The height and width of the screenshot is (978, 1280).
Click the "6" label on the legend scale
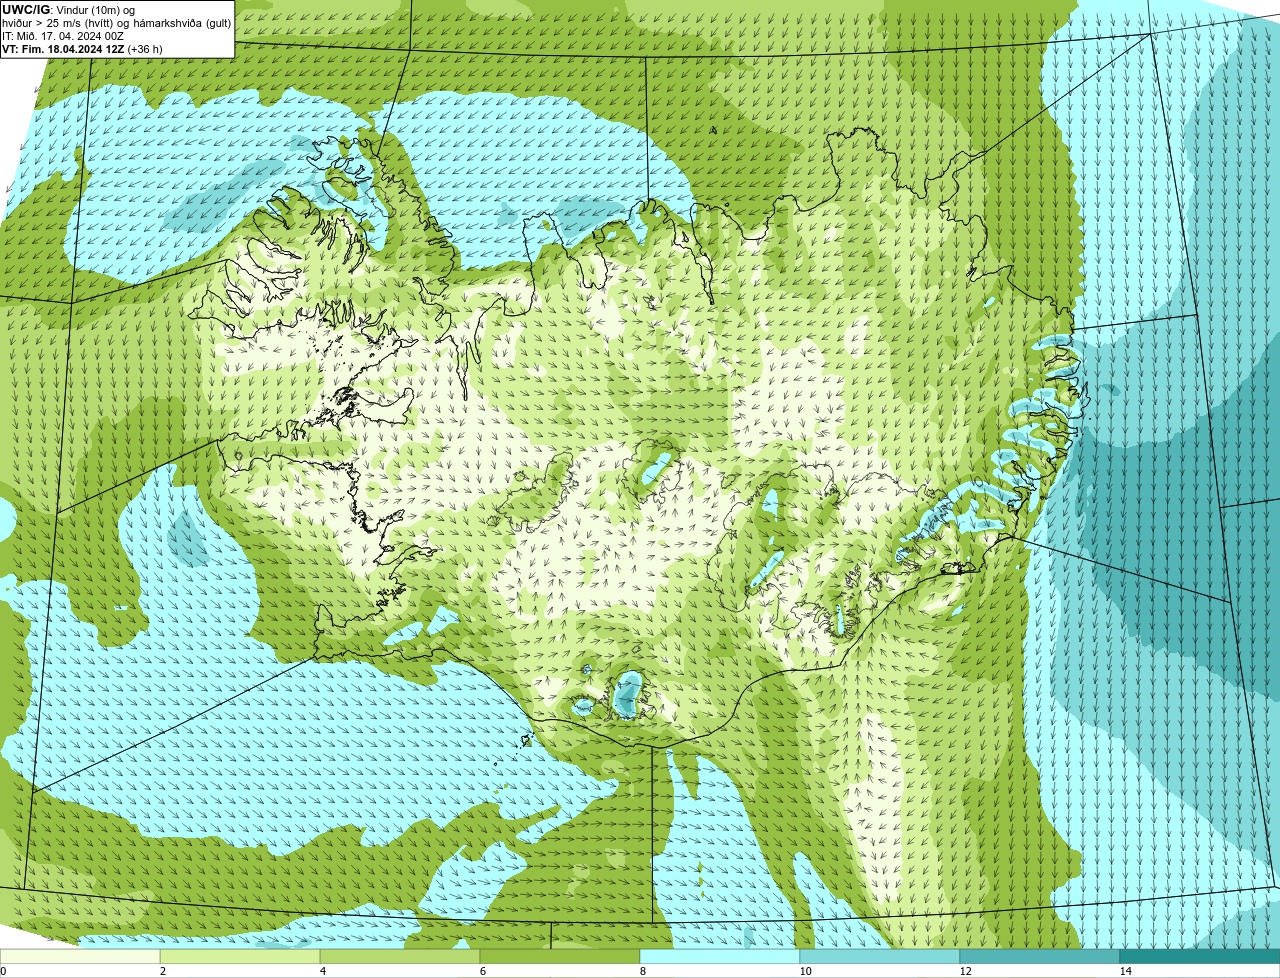tap(482, 971)
